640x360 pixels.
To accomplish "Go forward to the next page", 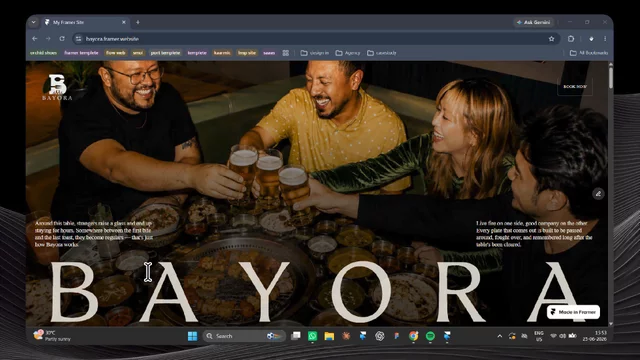I will [x=48, y=39].
